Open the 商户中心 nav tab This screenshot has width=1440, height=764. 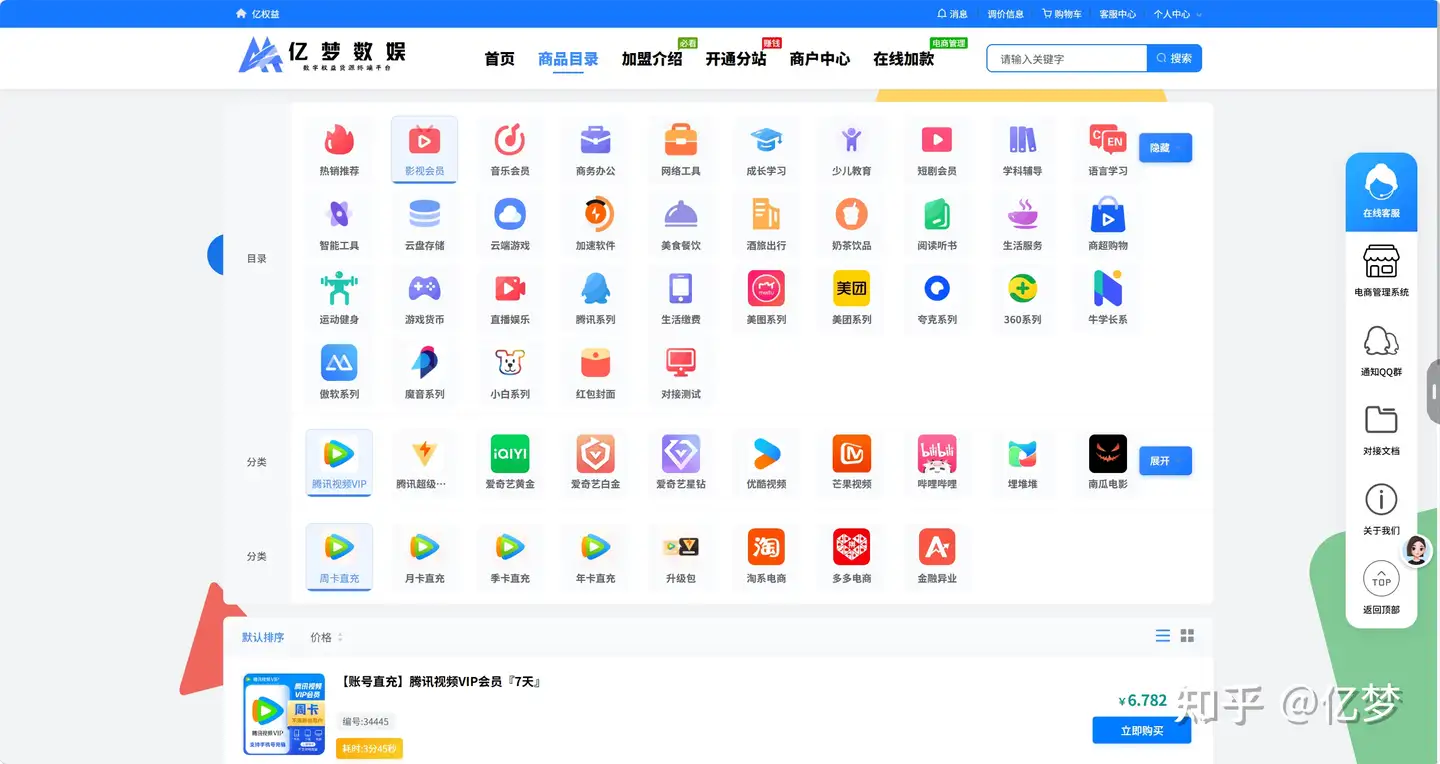tap(820, 59)
